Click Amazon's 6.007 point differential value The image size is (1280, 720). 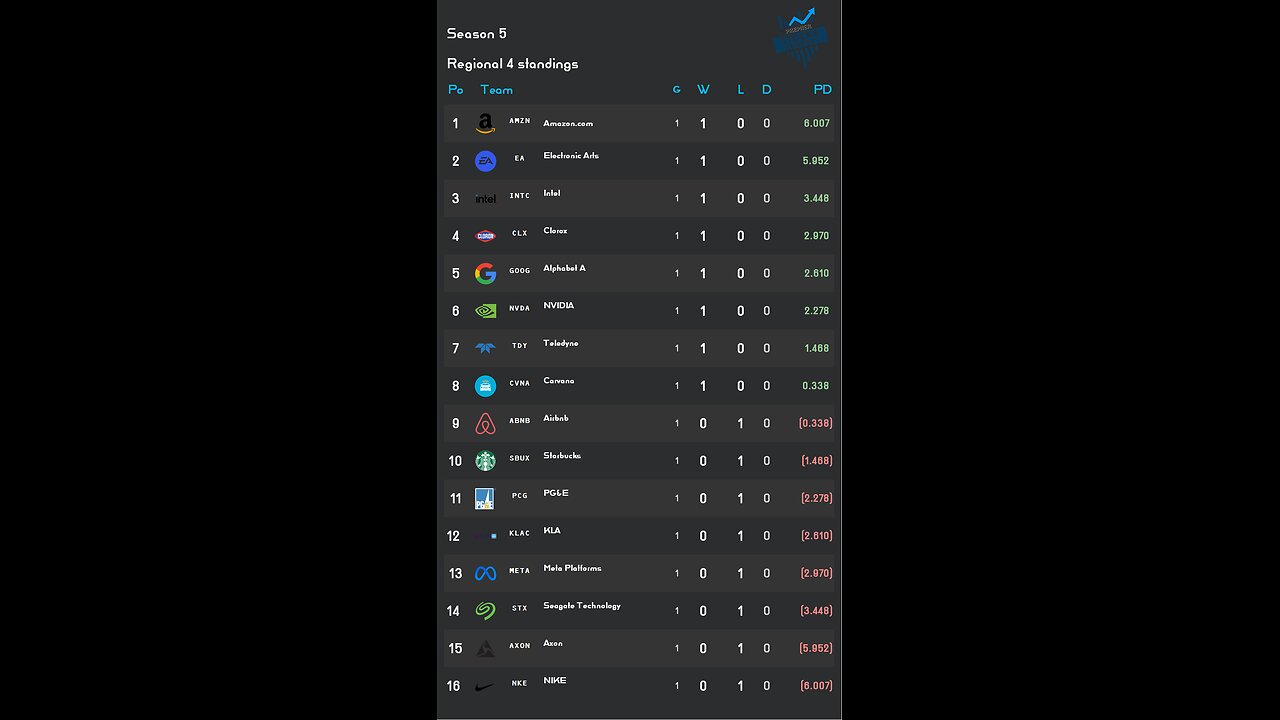pyautogui.click(x=816, y=124)
